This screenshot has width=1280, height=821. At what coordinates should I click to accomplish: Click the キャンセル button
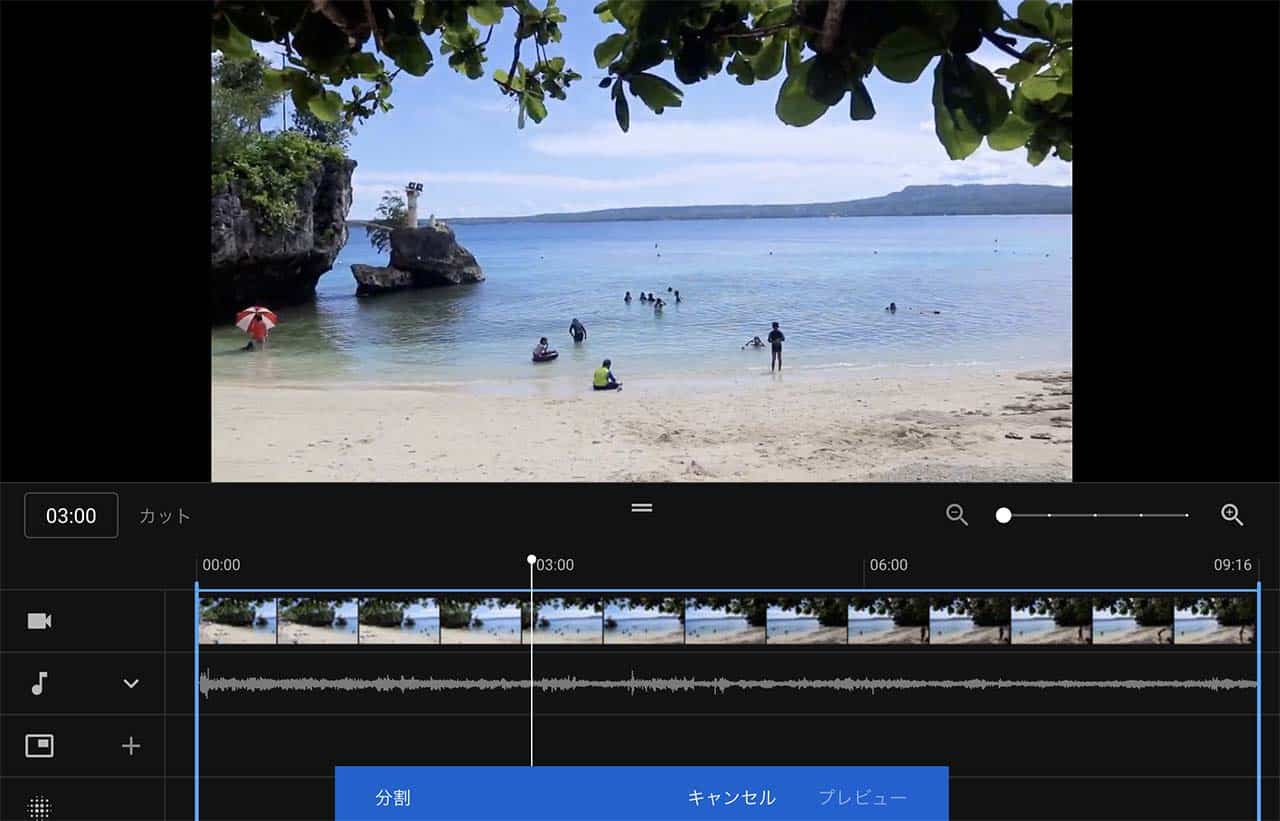pos(731,798)
